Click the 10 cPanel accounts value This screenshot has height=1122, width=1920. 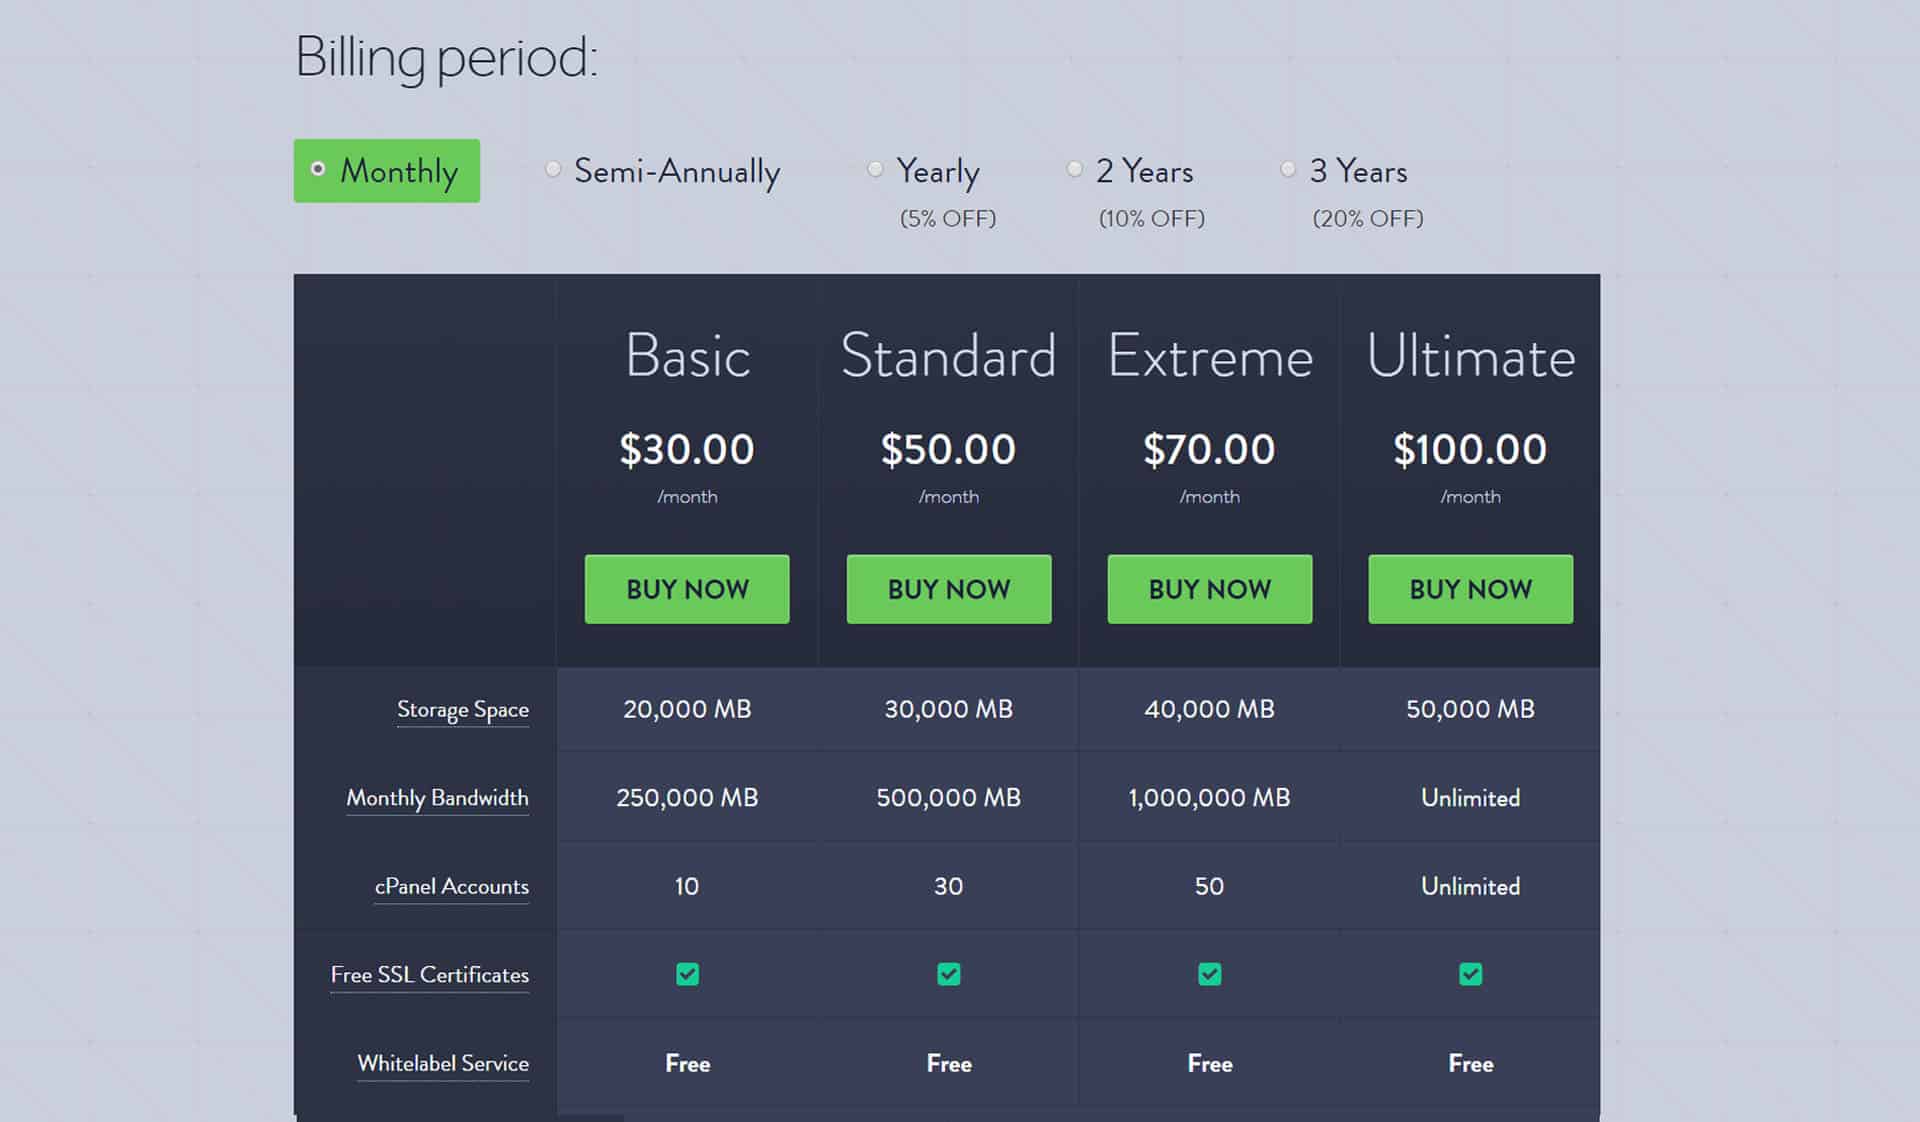coord(687,886)
